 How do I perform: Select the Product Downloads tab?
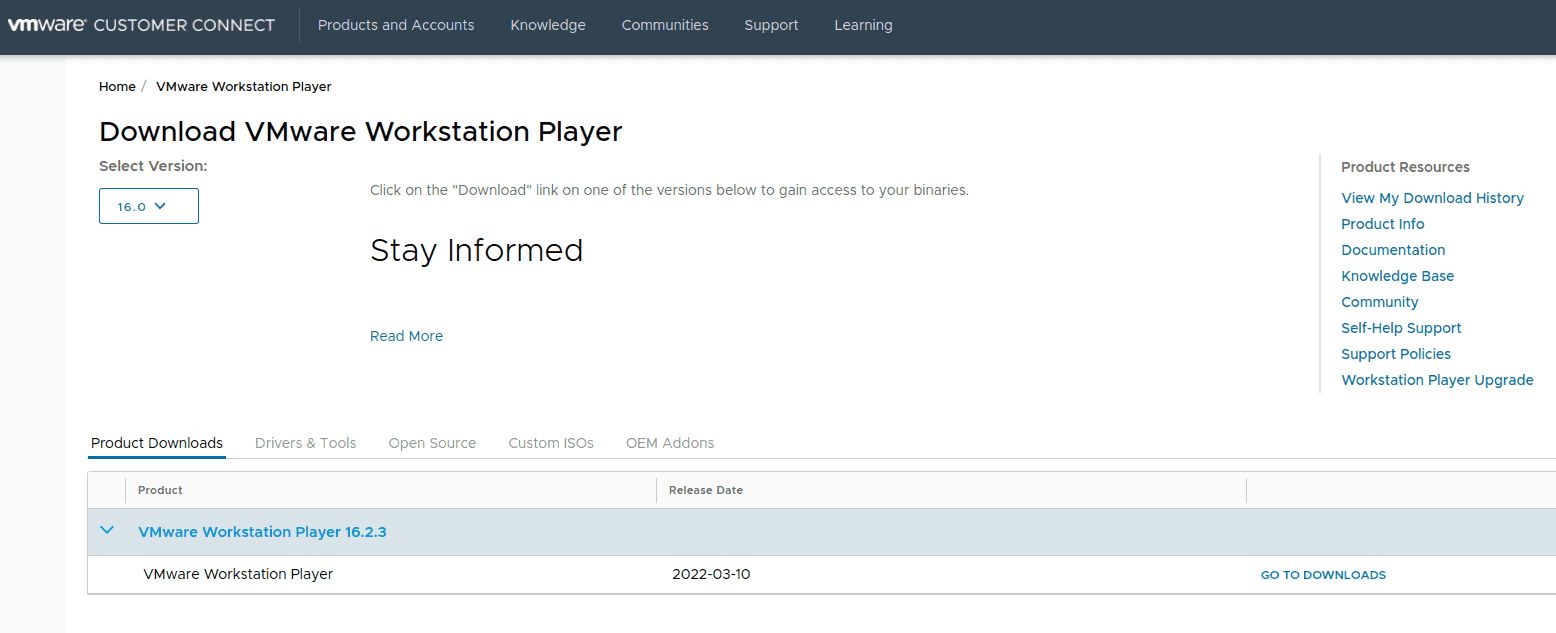[x=157, y=443]
